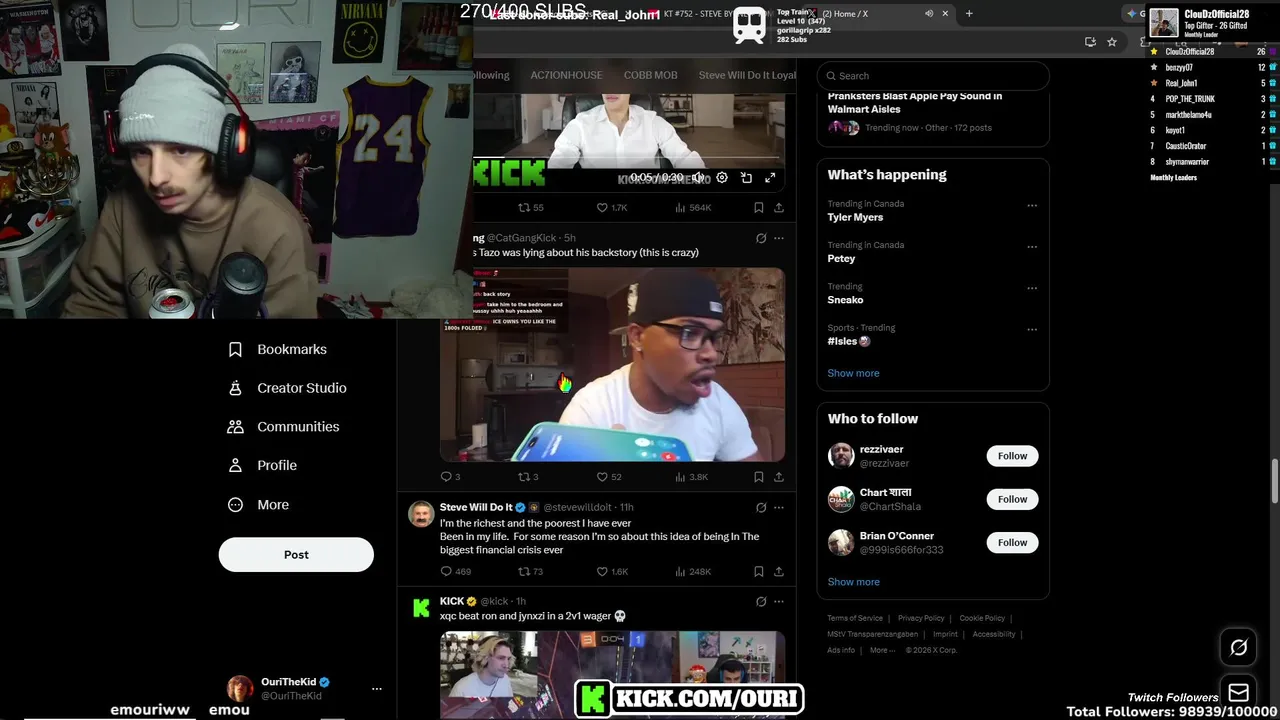Click the Post button
The width and height of the screenshot is (1280, 720).
pos(296,555)
